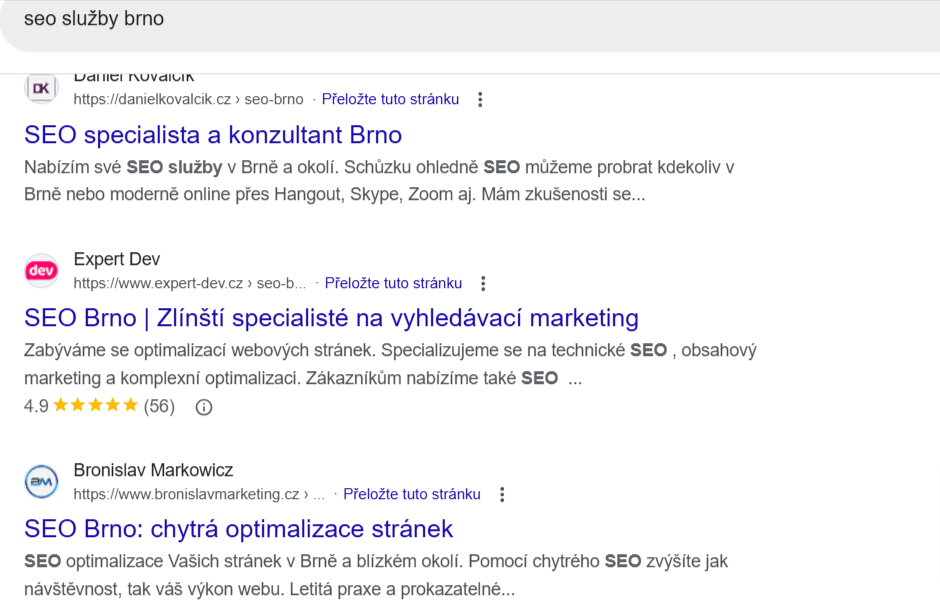Viewport: 940px width, 615px height.
Task: Click the 'Expert Dev' site name
Action: pos(117,259)
